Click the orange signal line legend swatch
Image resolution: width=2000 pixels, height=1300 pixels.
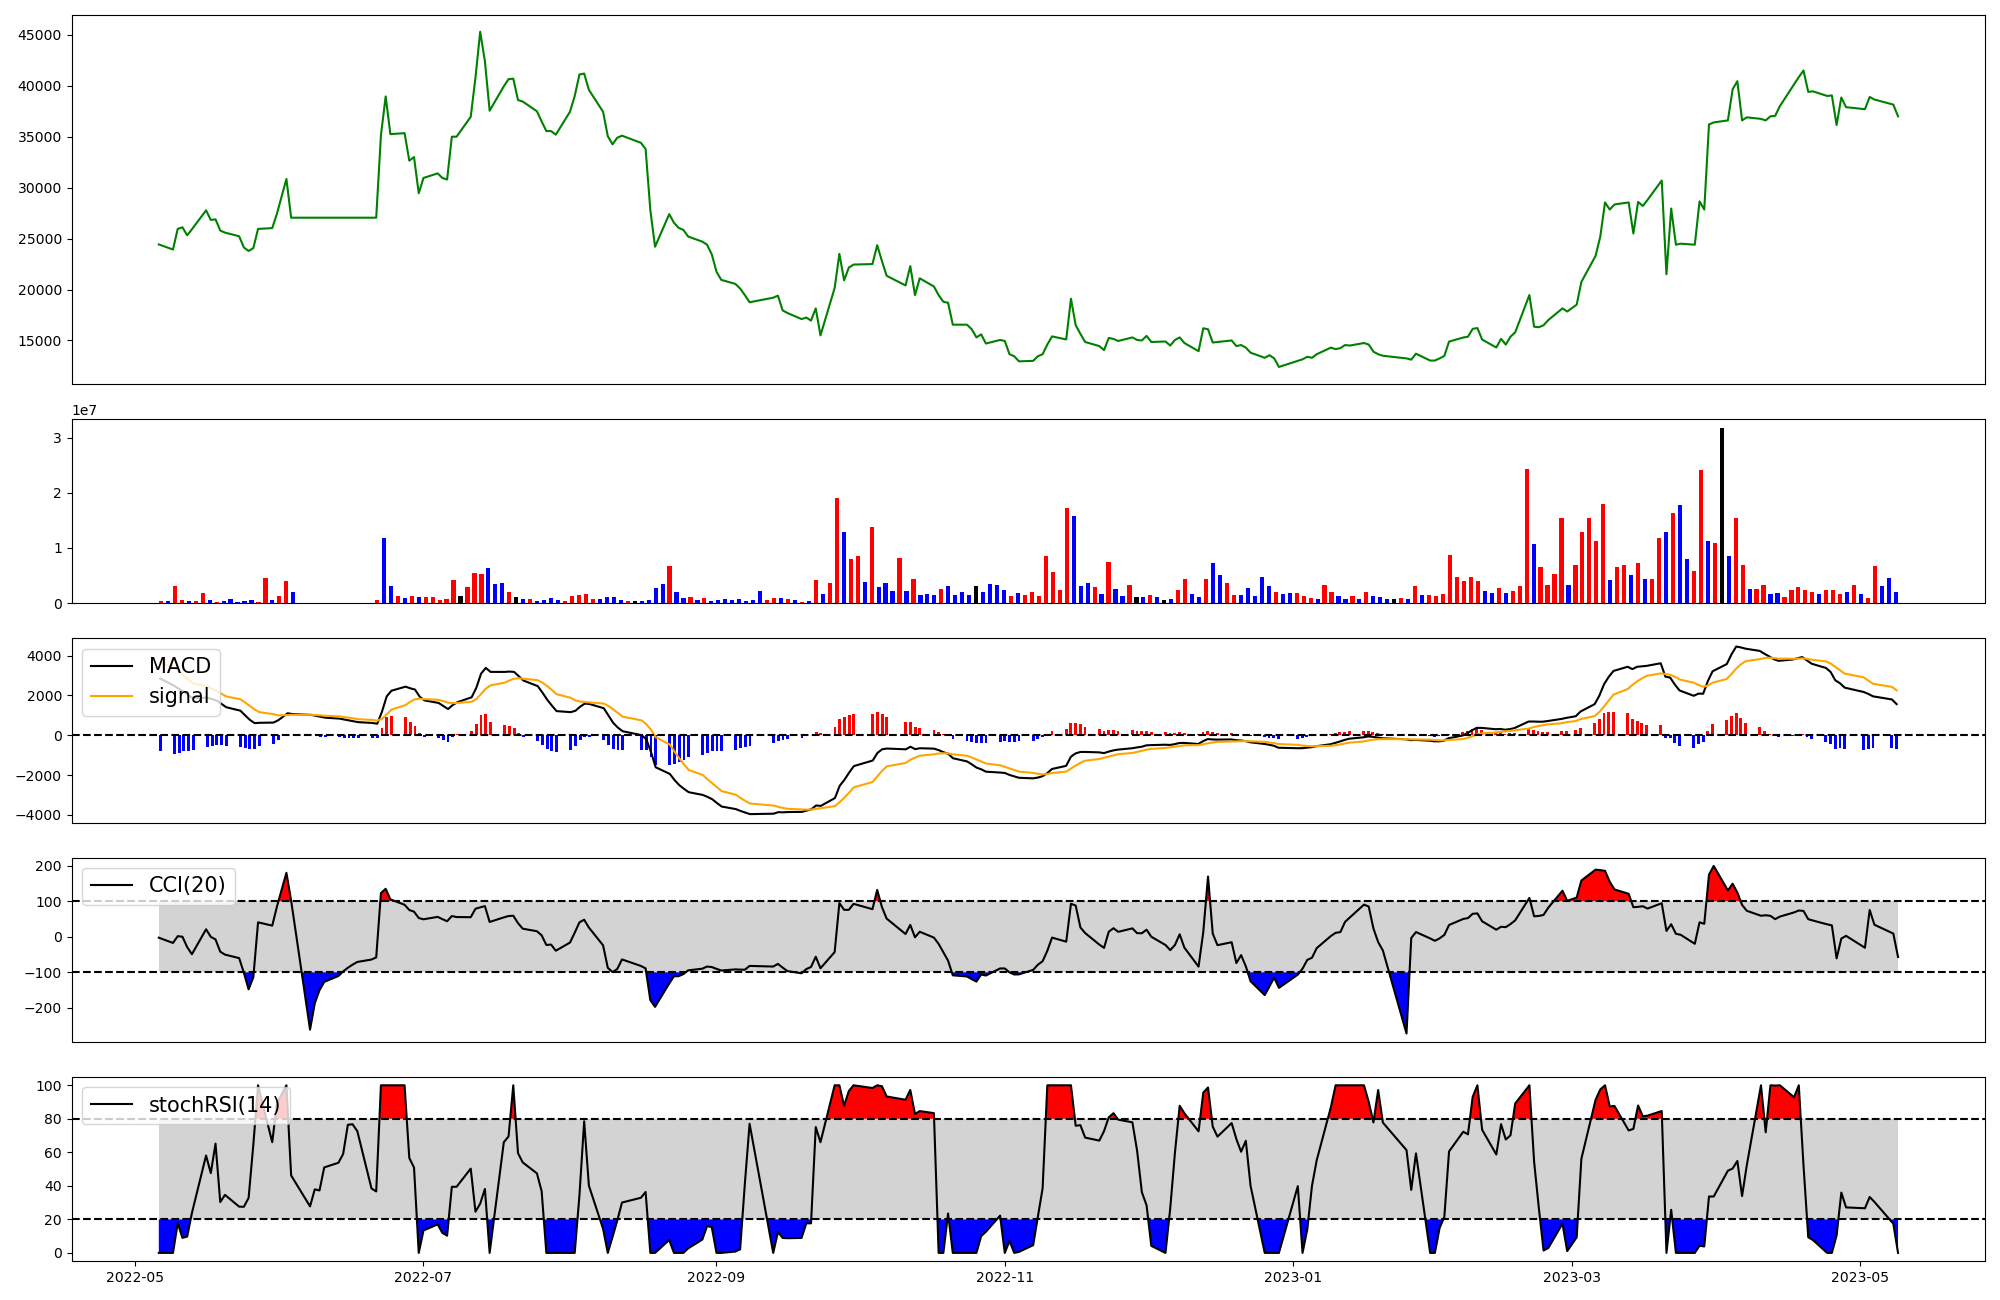(114, 696)
